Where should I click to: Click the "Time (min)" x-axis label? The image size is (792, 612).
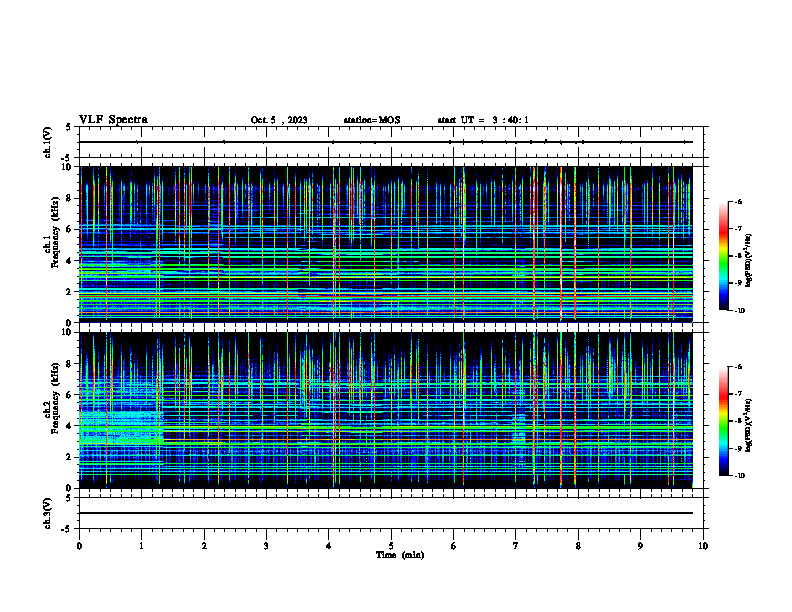point(400,555)
